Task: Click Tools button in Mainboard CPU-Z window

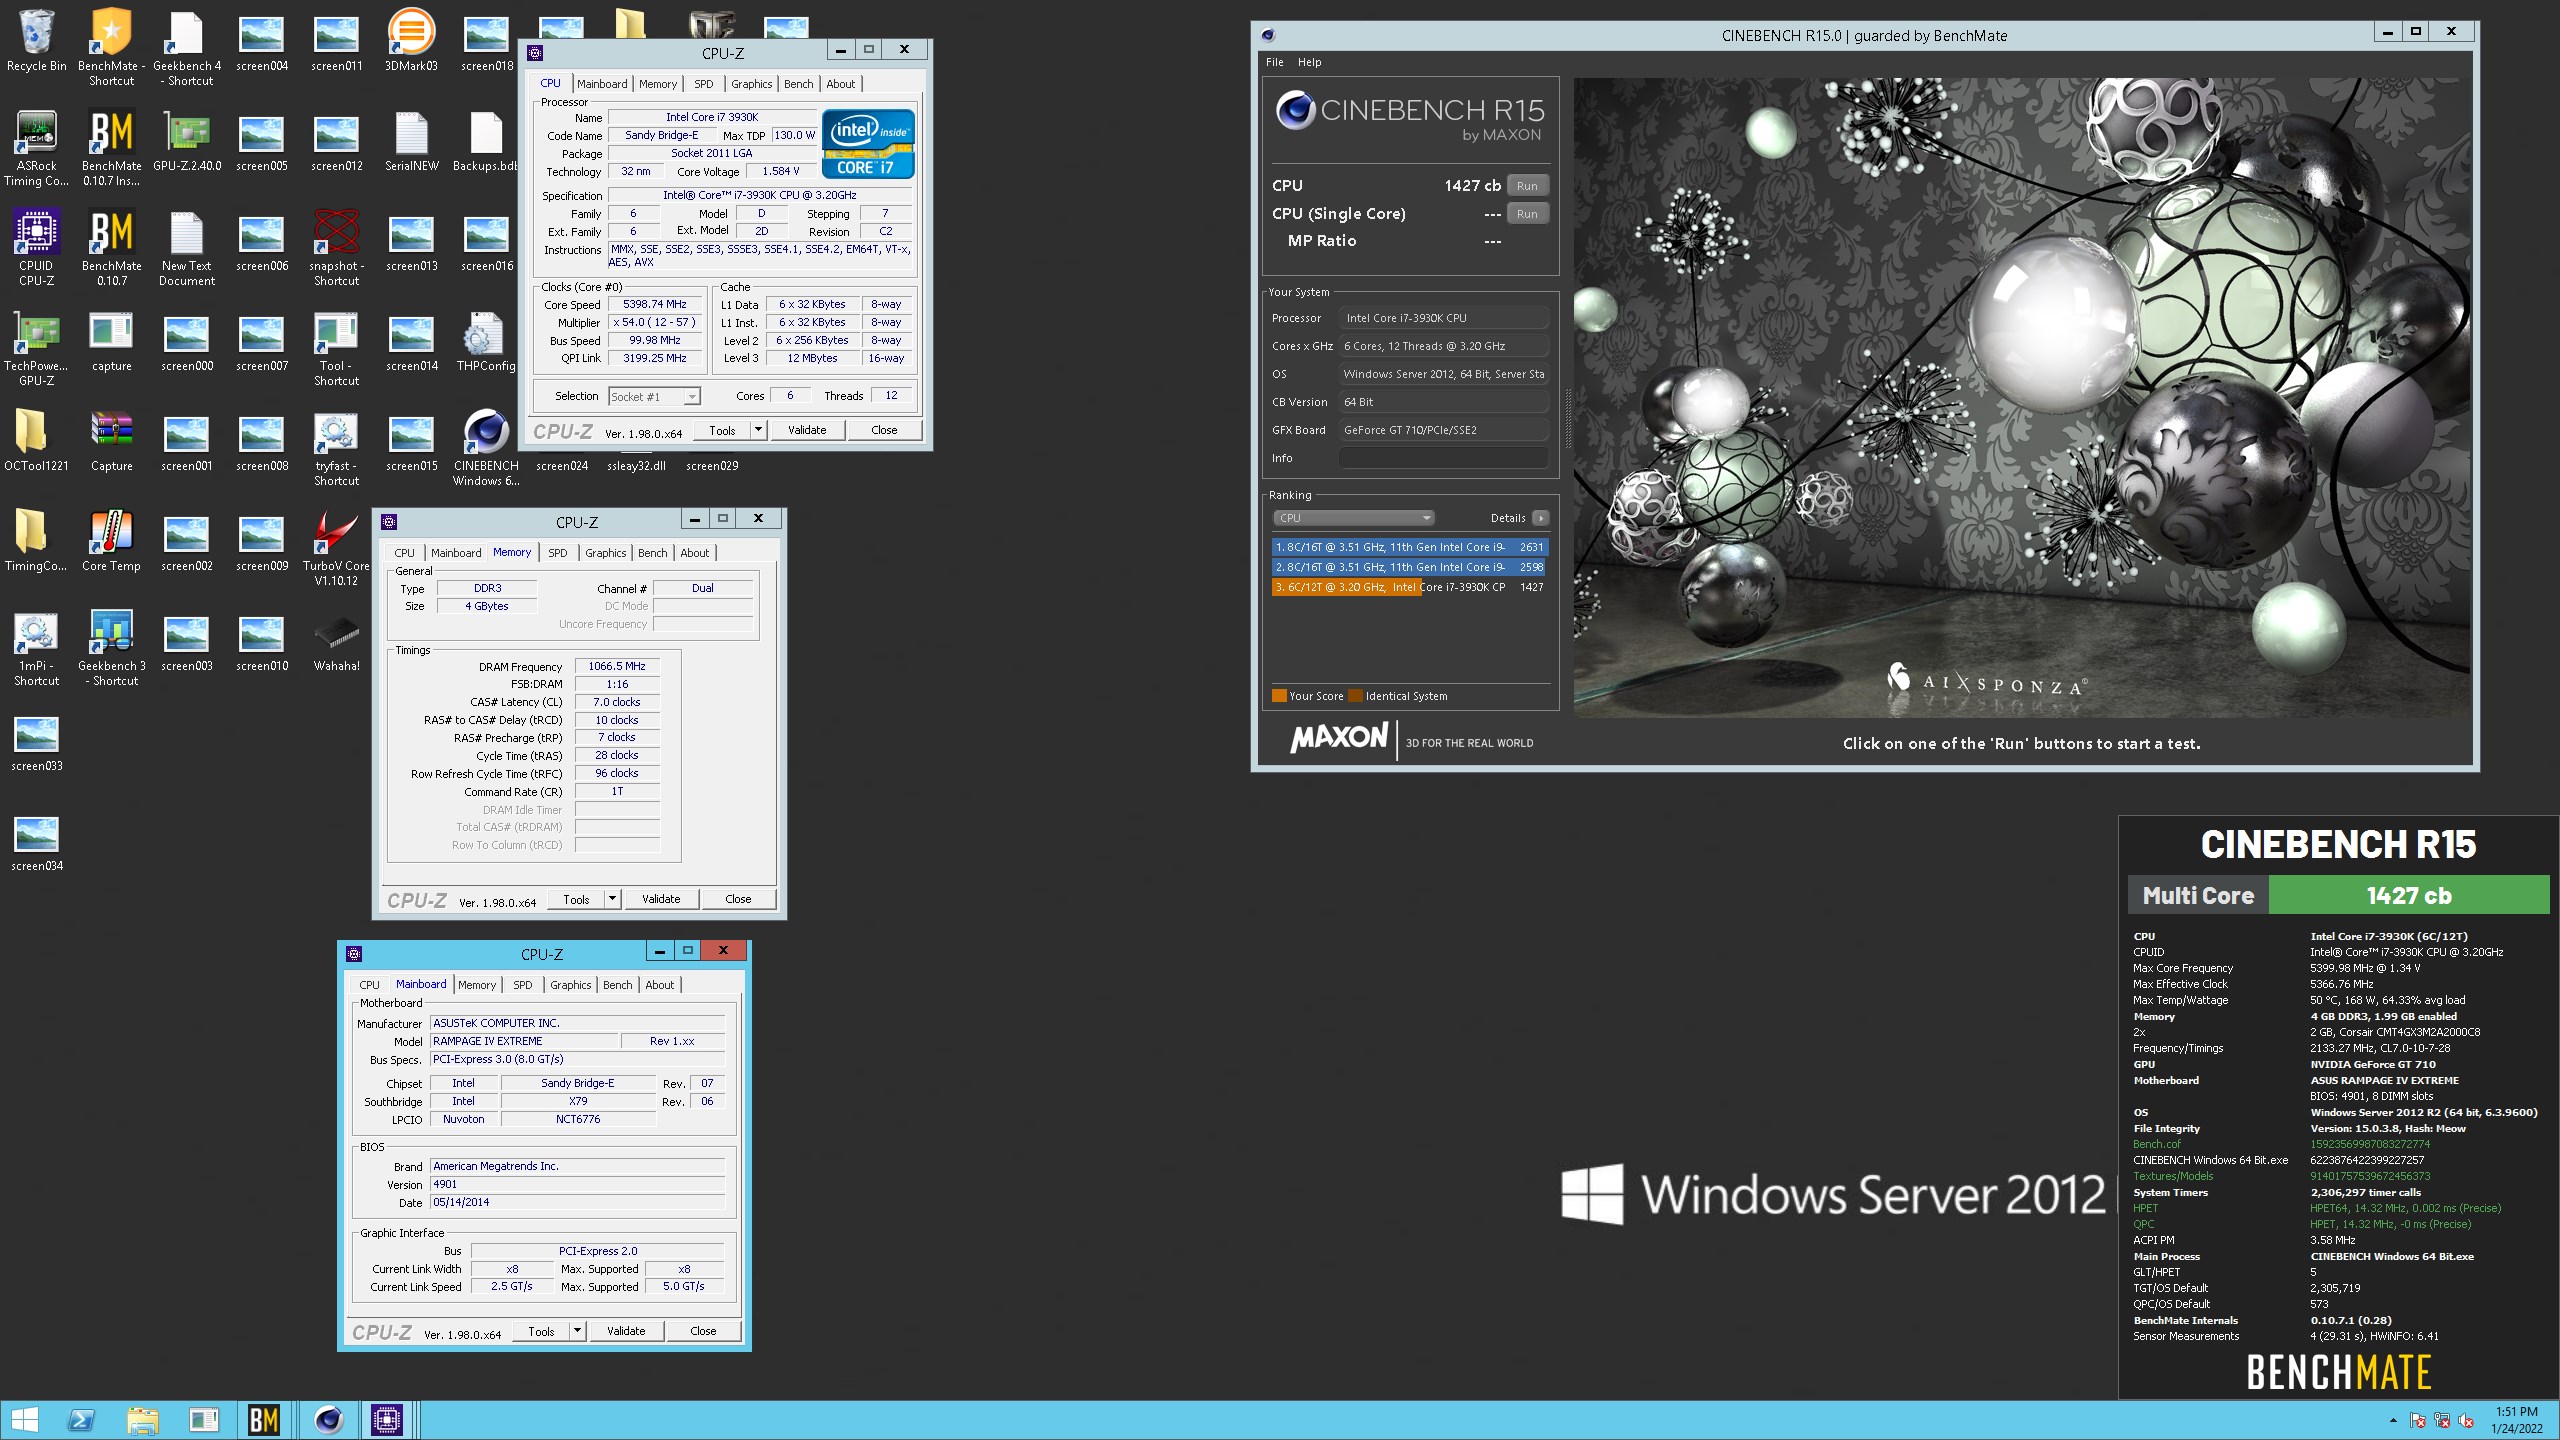Action: [x=541, y=1331]
